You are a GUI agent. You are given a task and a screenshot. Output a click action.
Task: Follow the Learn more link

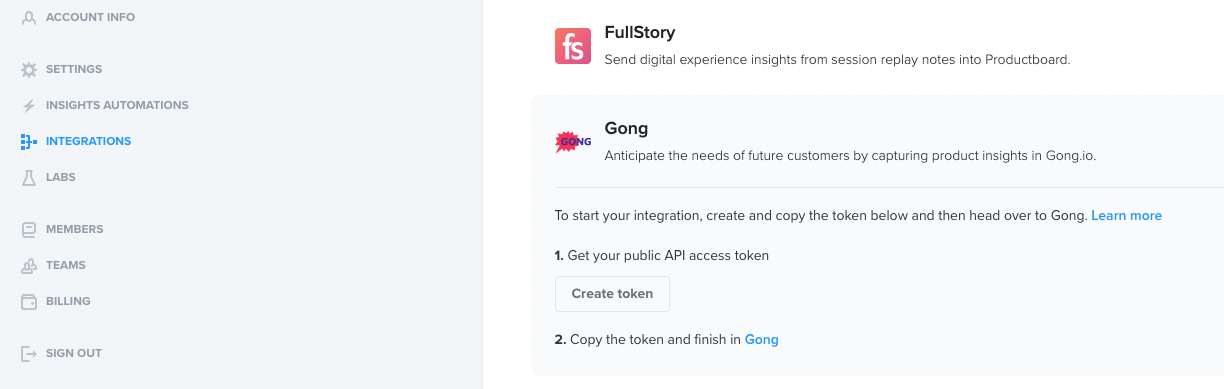point(1126,215)
